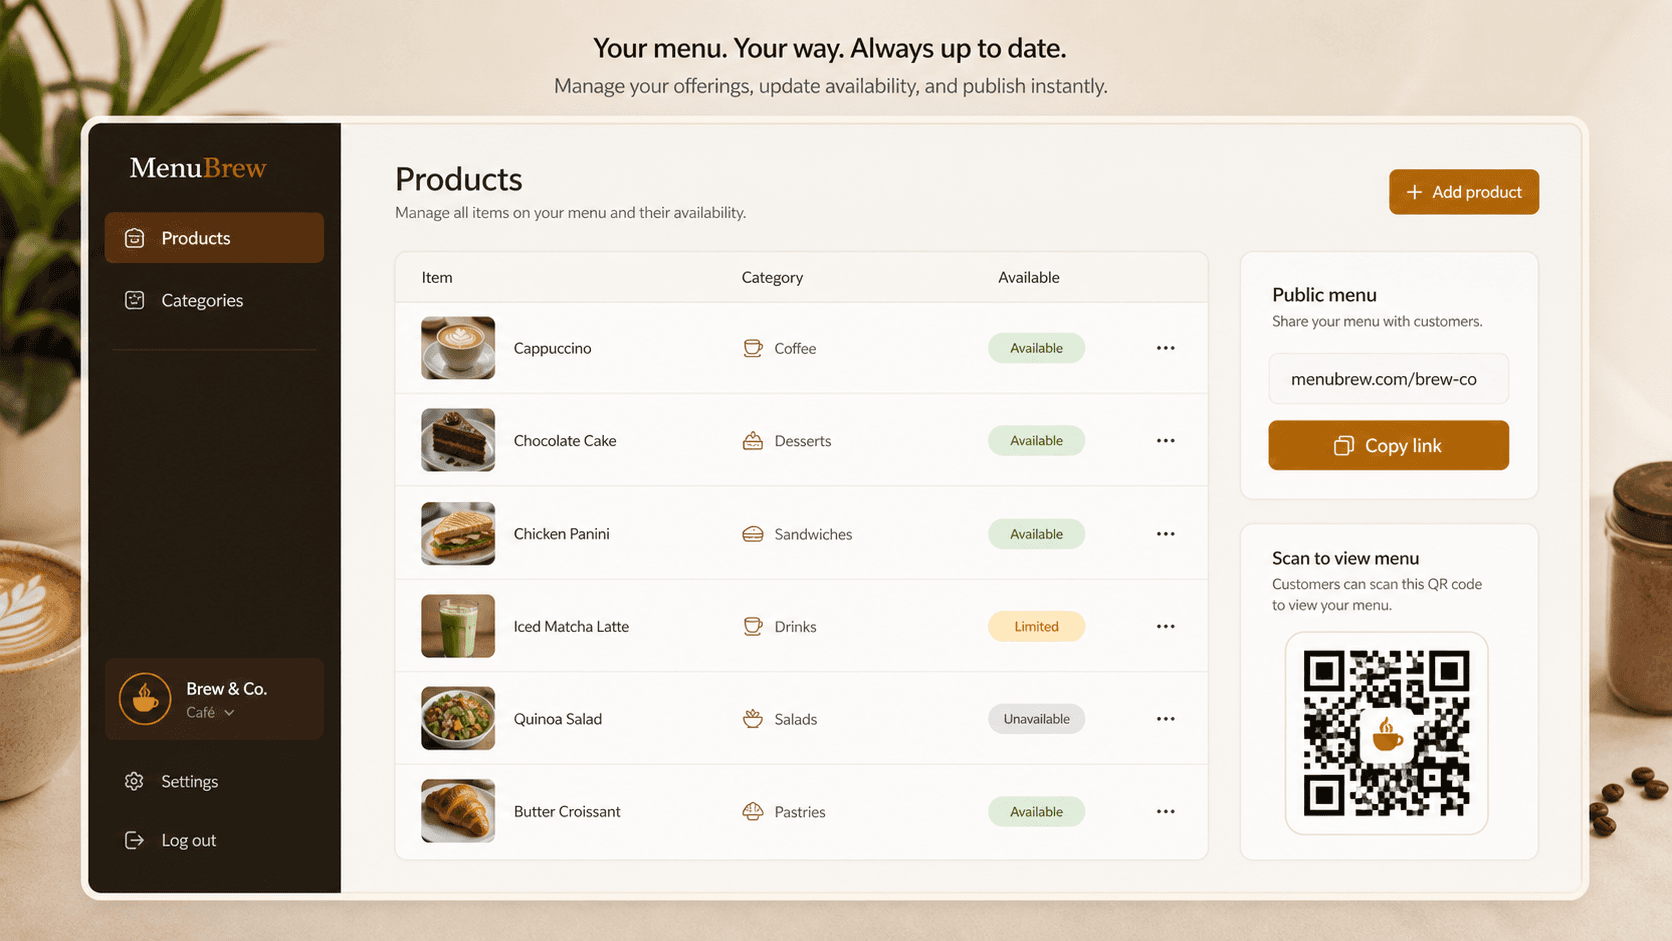Open the Chocolate Cake row more options
Viewport: 1672px width, 941px height.
[x=1166, y=440]
